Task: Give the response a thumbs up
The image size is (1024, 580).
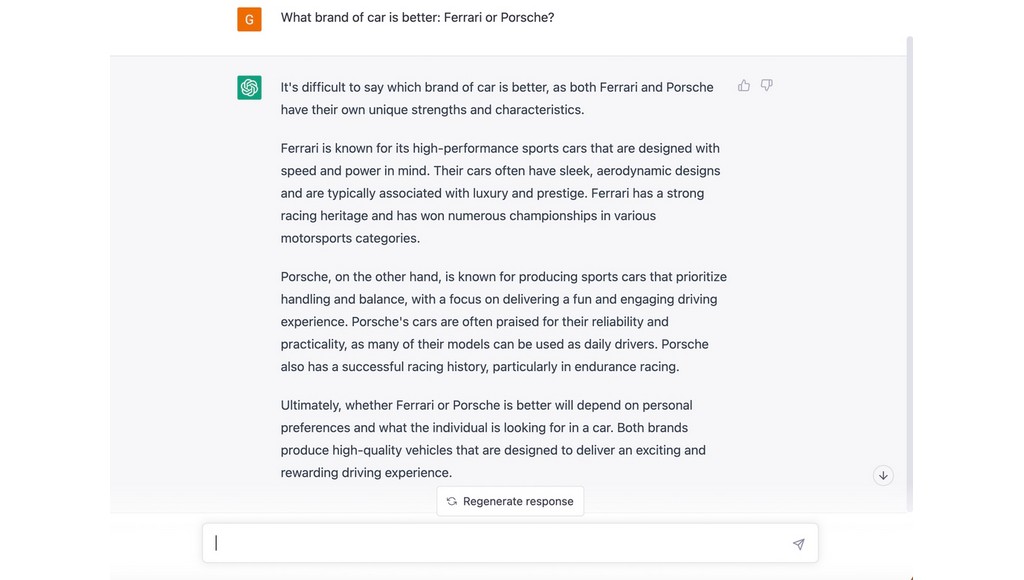Action: pos(744,86)
